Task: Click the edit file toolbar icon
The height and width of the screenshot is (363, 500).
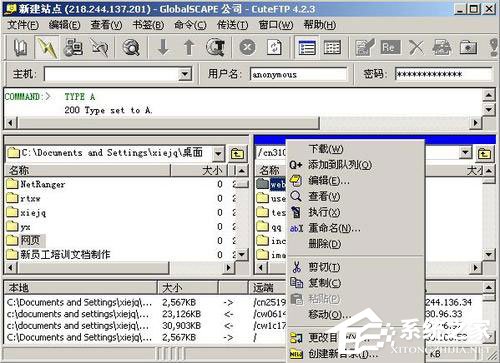Action: point(364,47)
